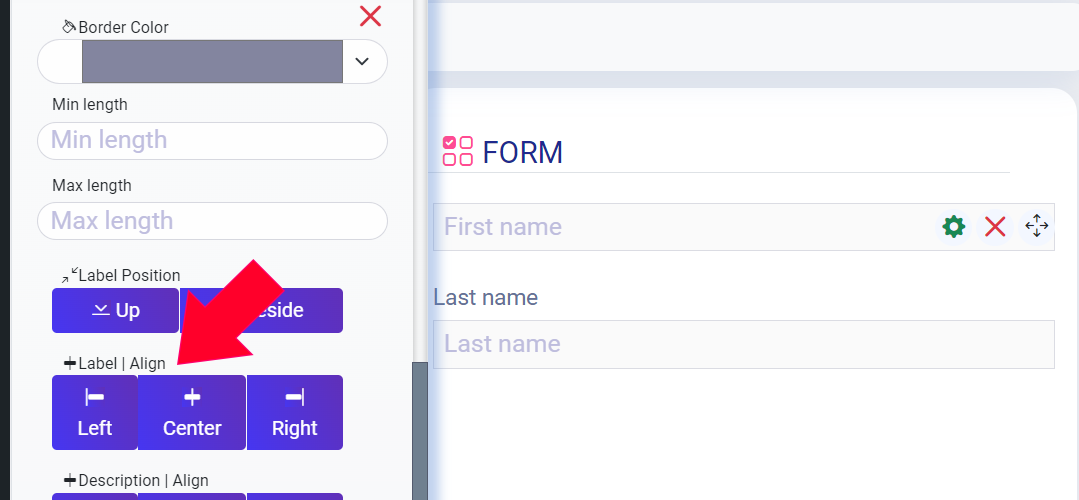Click the settings panel vertical scrollbar
This screenshot has height=500, width=1079.
(420, 431)
